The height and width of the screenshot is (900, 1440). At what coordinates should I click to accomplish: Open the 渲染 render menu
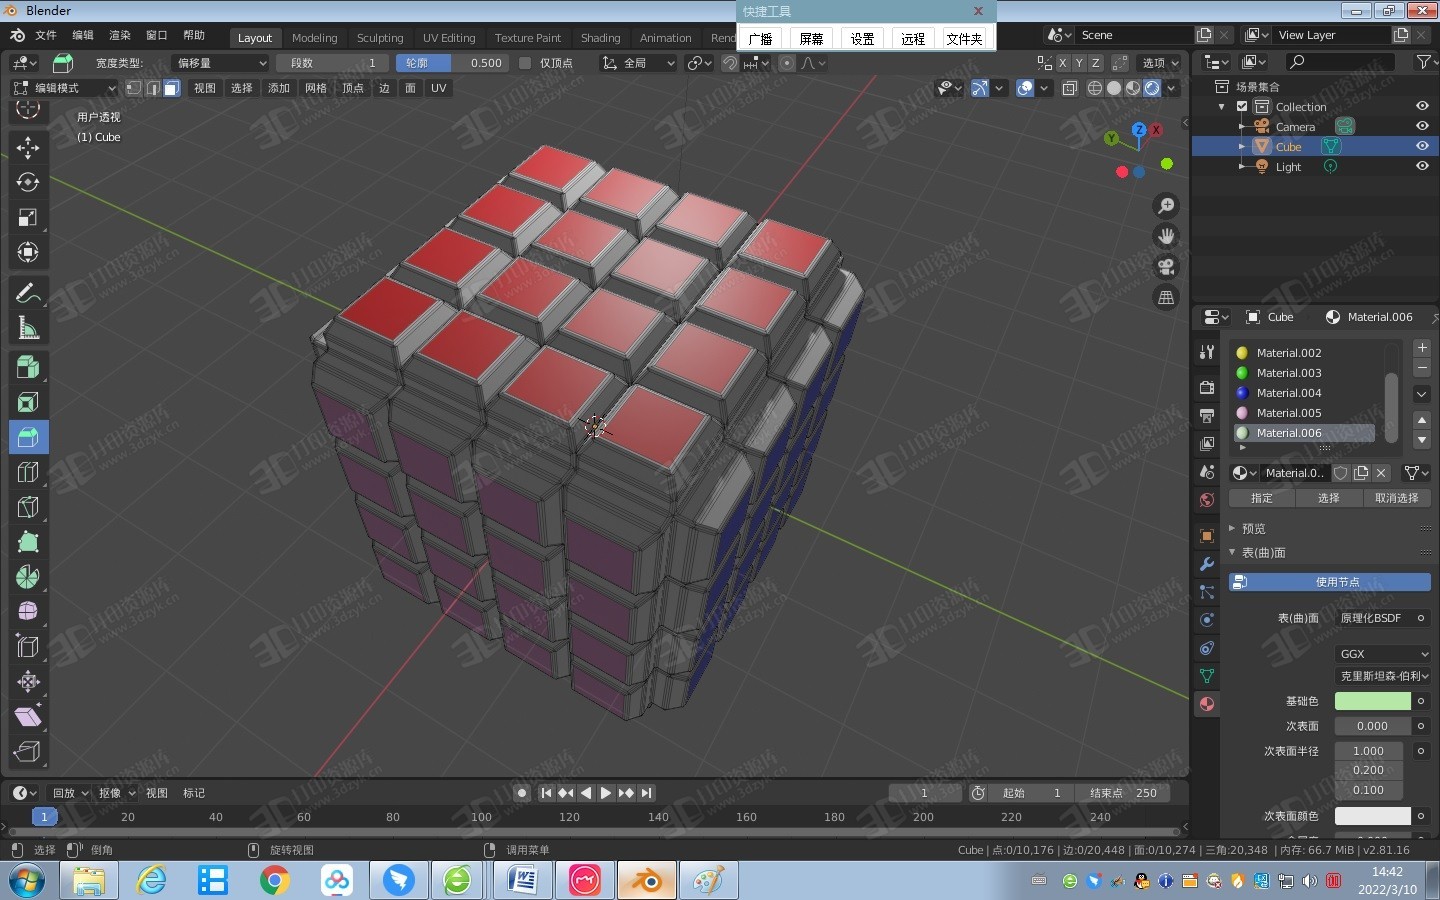[120, 35]
